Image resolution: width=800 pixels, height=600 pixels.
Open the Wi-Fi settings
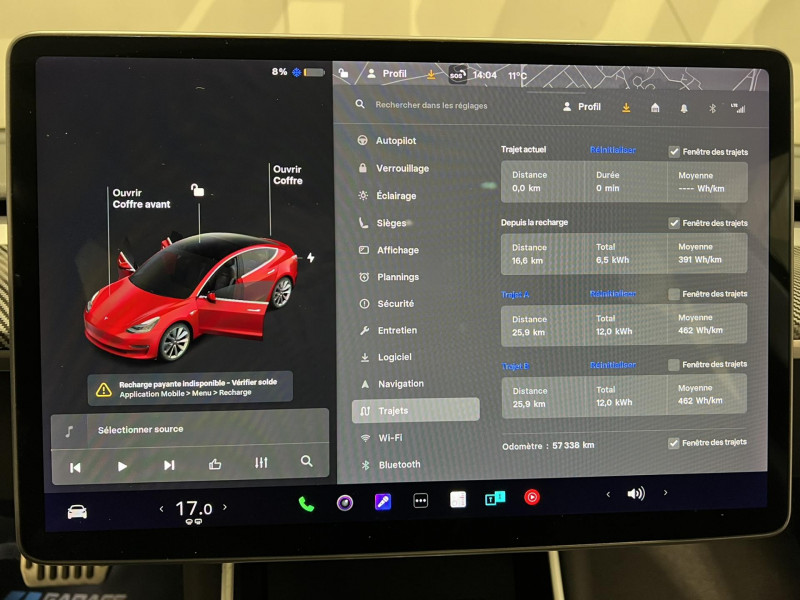click(392, 437)
